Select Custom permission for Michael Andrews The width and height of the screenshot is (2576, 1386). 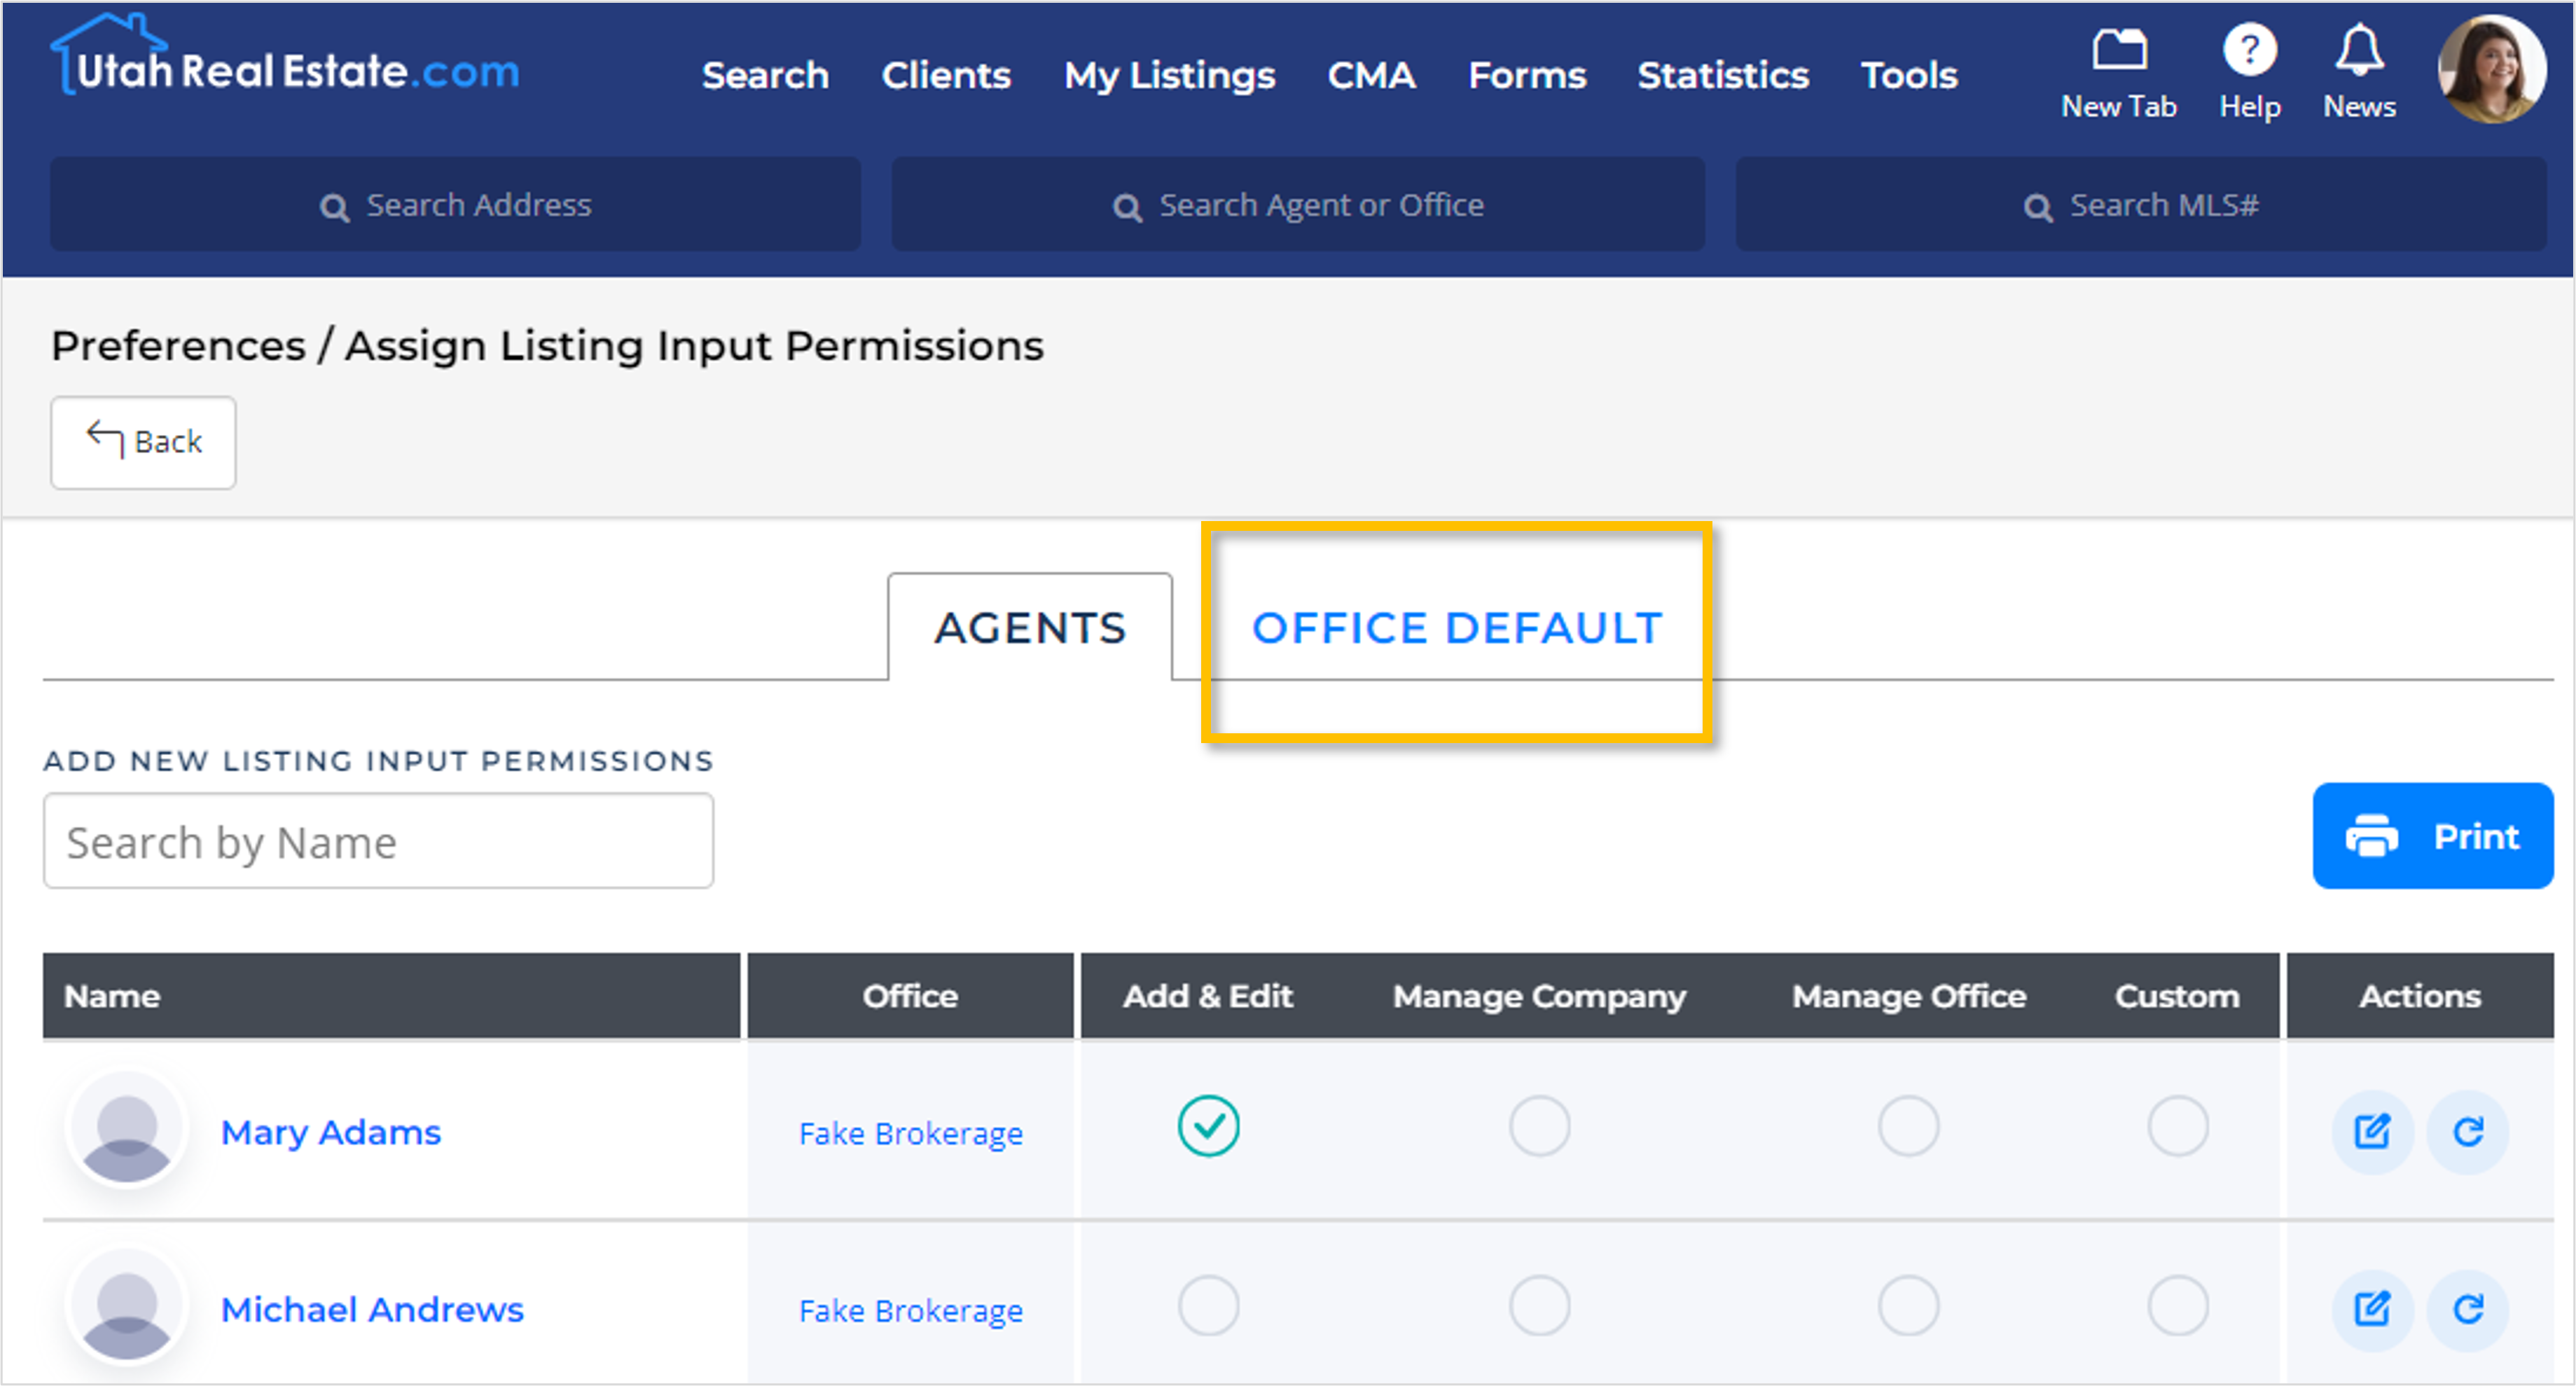click(x=2177, y=1305)
